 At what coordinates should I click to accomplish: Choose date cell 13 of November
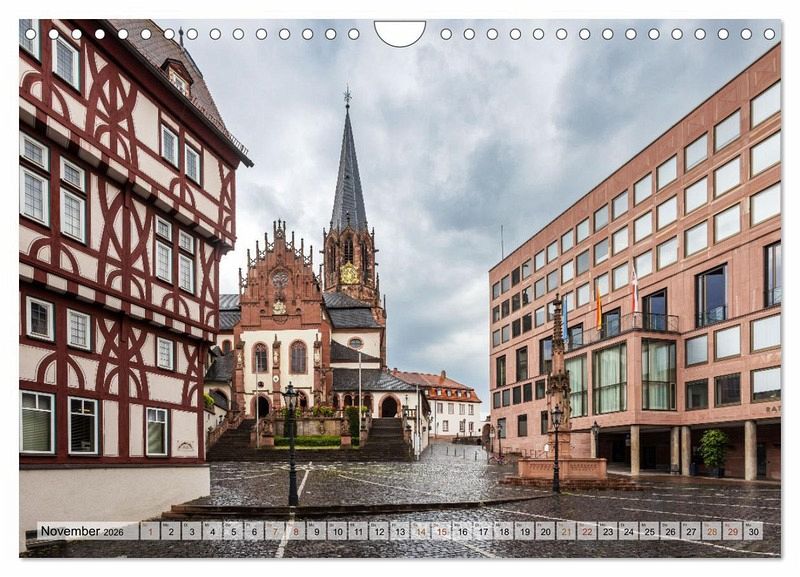point(400,531)
